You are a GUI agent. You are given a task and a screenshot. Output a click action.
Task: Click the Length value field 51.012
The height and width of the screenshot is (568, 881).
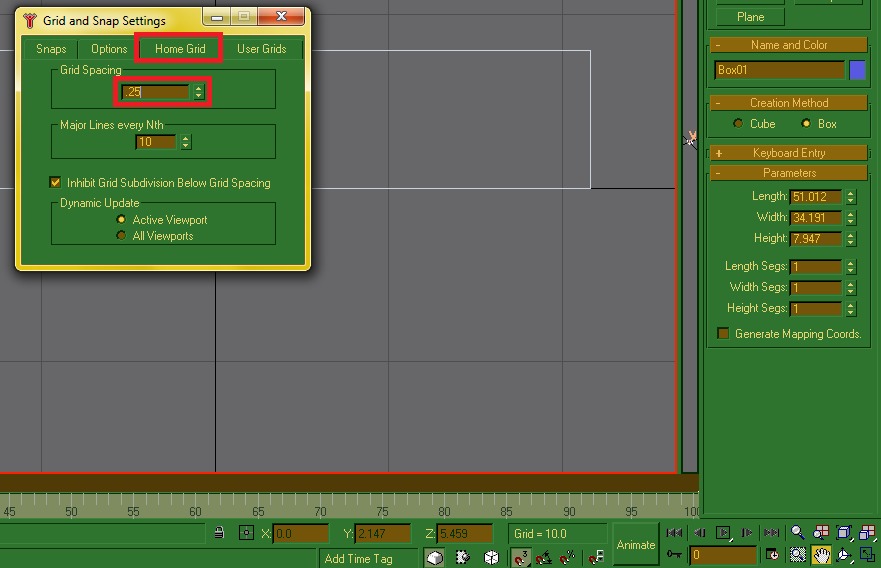(815, 197)
